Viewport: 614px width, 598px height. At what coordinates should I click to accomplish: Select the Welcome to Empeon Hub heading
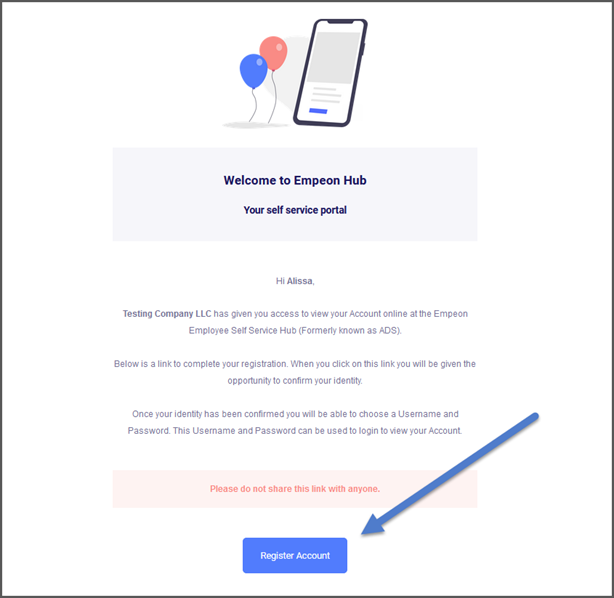295,180
